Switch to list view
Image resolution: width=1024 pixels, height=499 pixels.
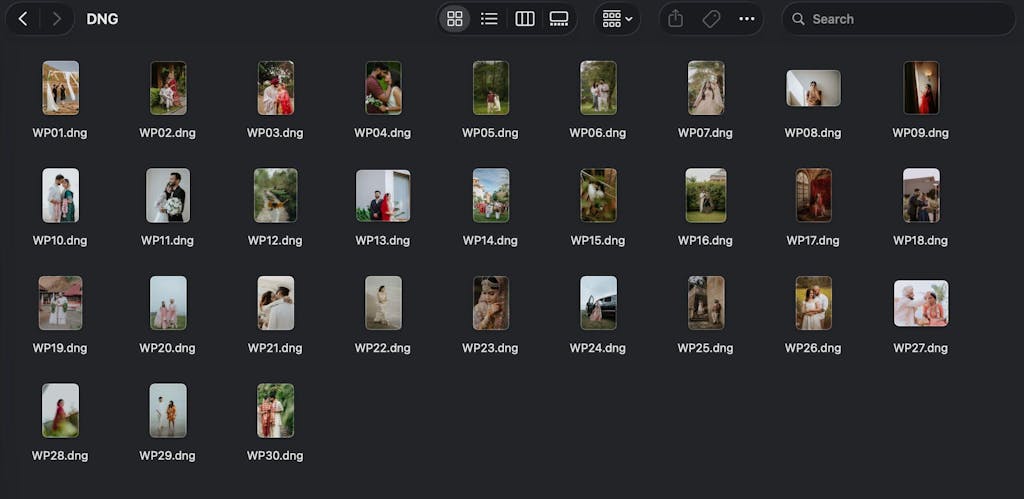pos(489,19)
